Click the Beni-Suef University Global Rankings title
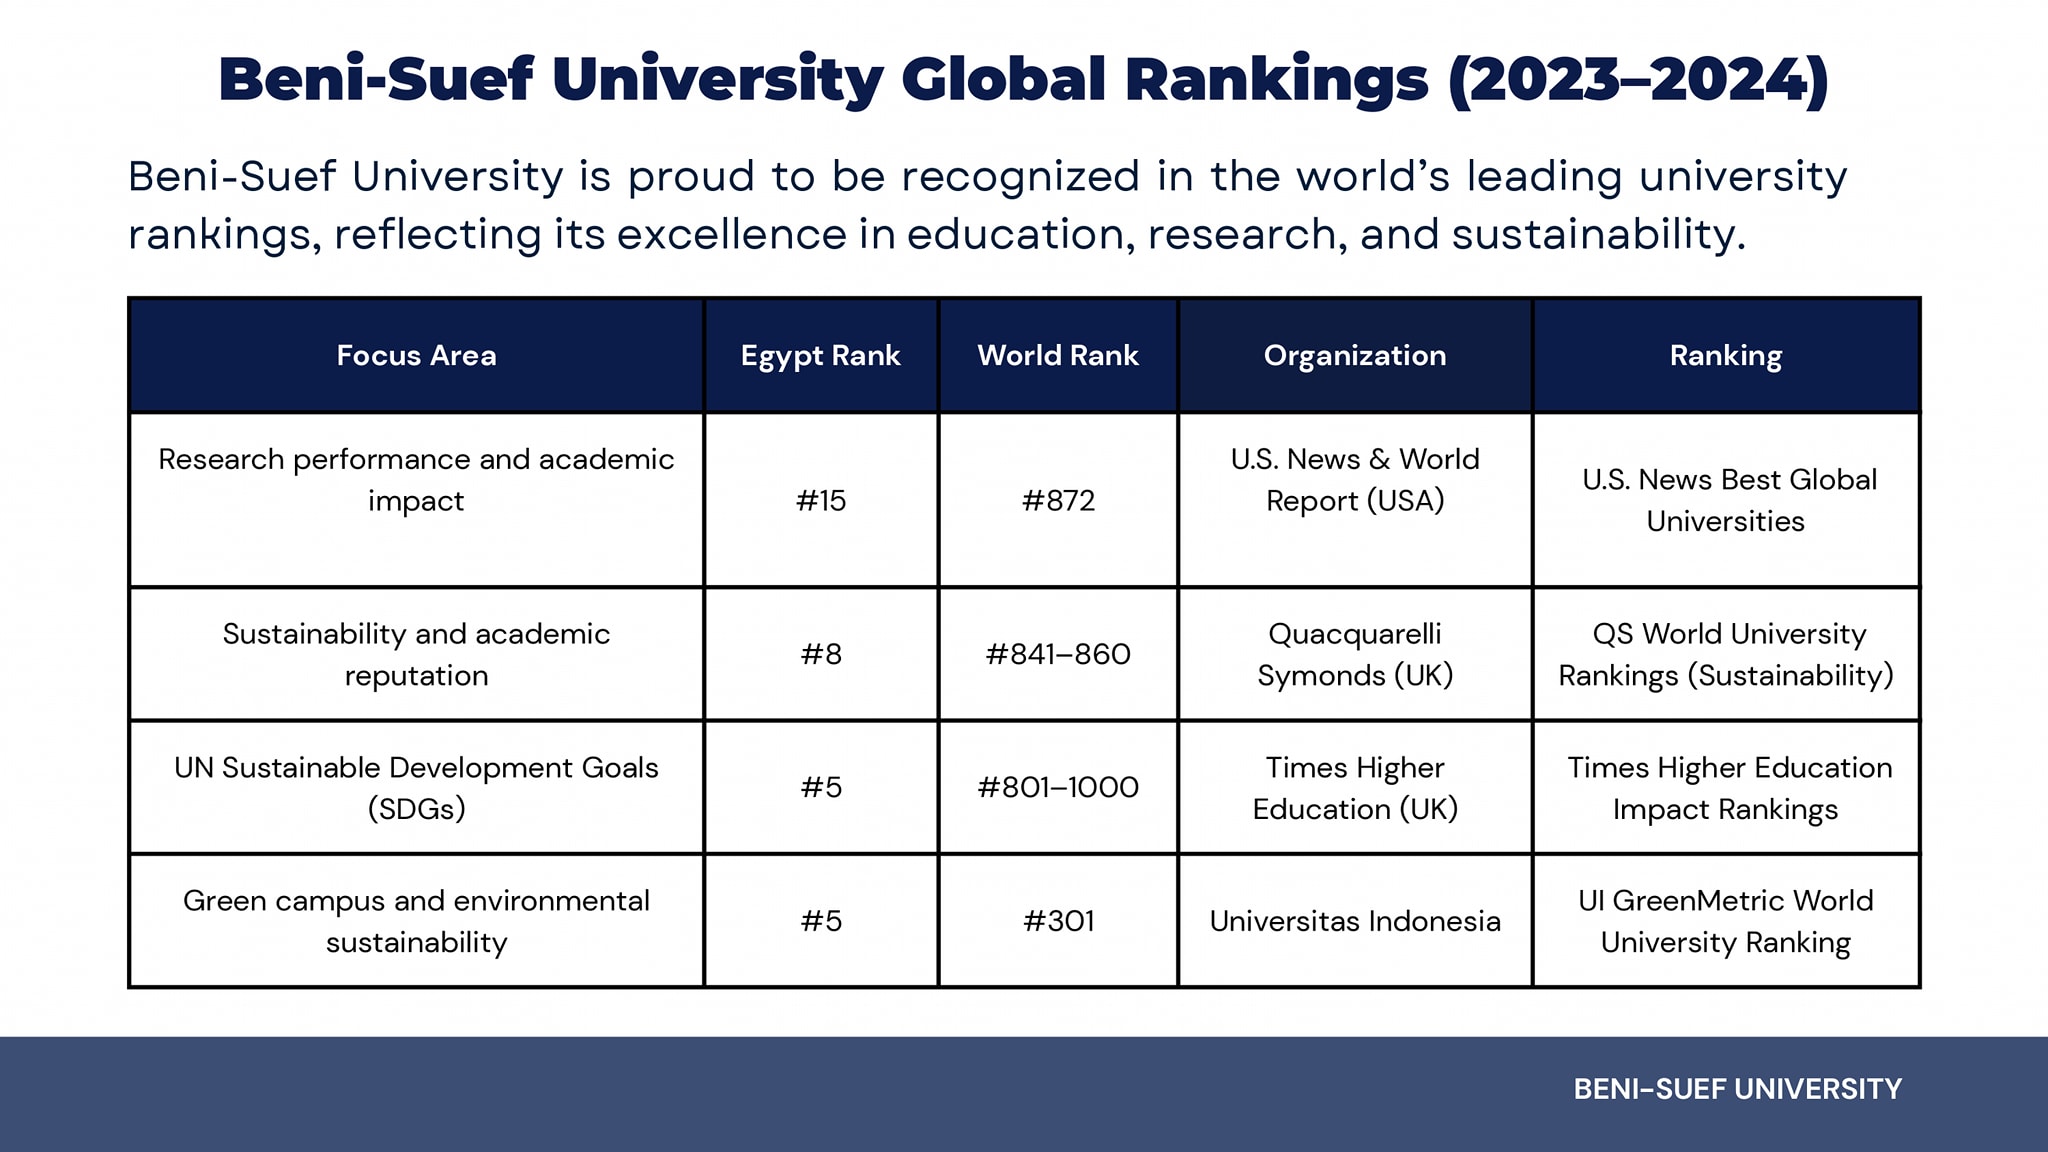The height and width of the screenshot is (1152, 2048). click(1023, 80)
